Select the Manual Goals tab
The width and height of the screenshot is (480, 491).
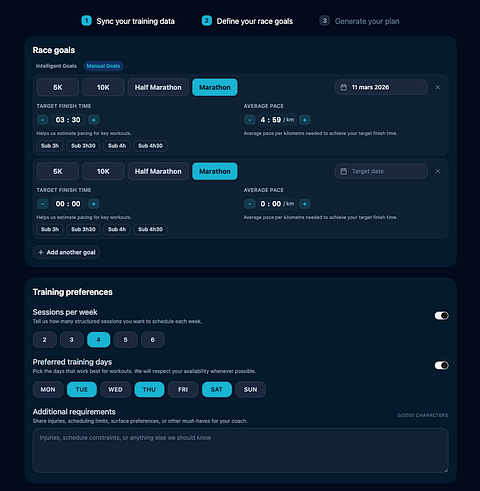click(x=103, y=66)
